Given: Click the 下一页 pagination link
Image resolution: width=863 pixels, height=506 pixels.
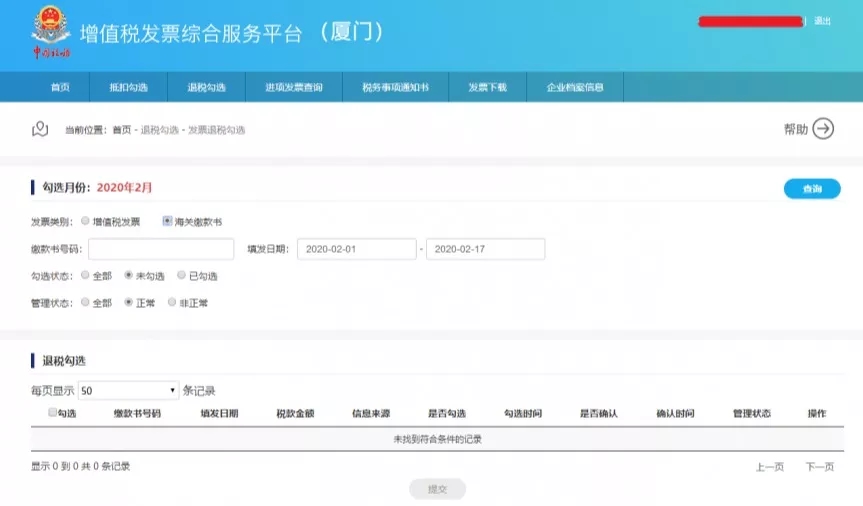Looking at the screenshot, I should pos(819,467).
